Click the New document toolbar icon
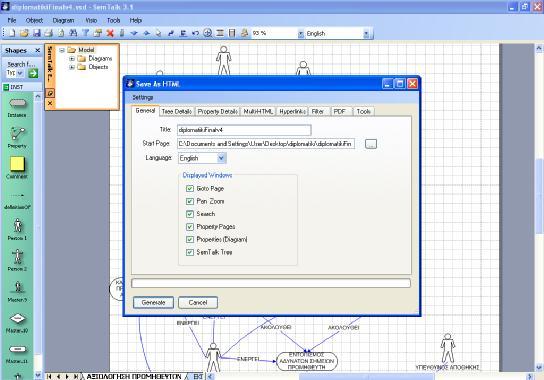The width and height of the screenshot is (544, 380). pyautogui.click(x=12, y=33)
